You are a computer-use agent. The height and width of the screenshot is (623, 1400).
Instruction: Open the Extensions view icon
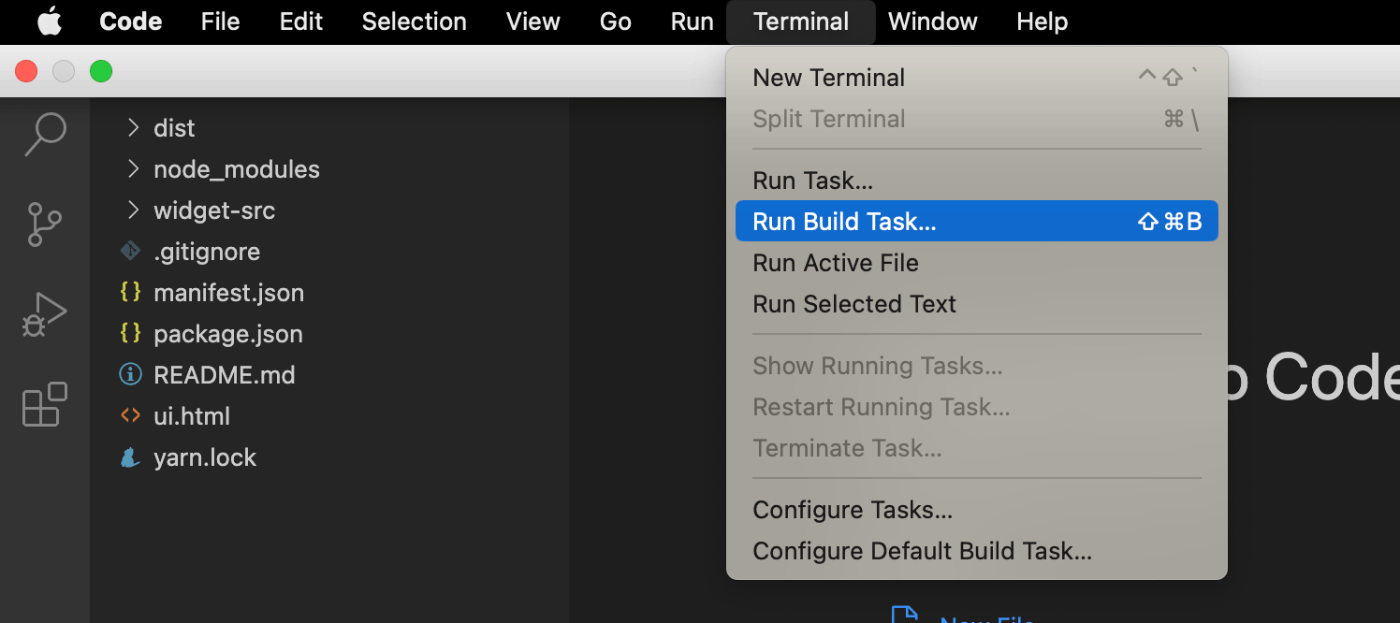44,404
